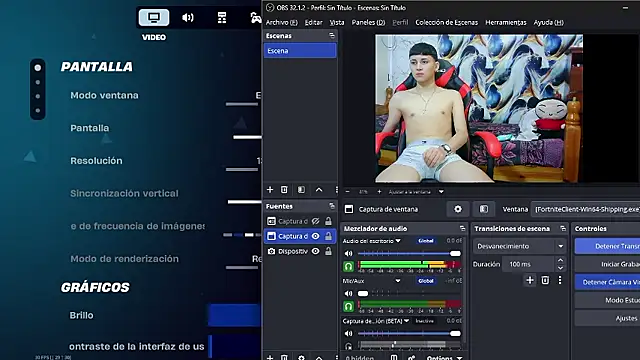Adjust the Mic/Aux volume slider

point(409,293)
